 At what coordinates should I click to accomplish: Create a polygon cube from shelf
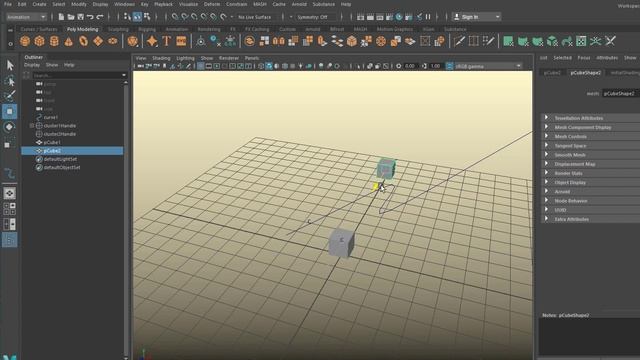click(40, 41)
